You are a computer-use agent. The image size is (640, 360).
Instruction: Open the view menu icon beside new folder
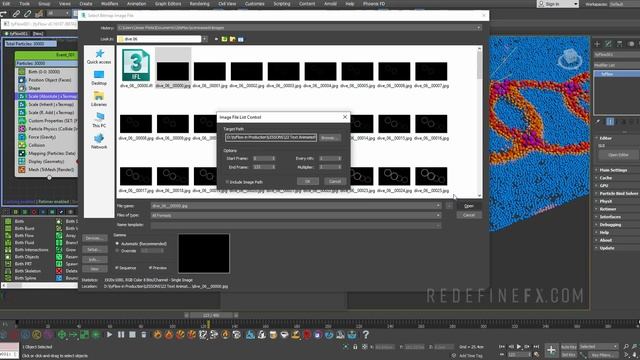[240, 39]
